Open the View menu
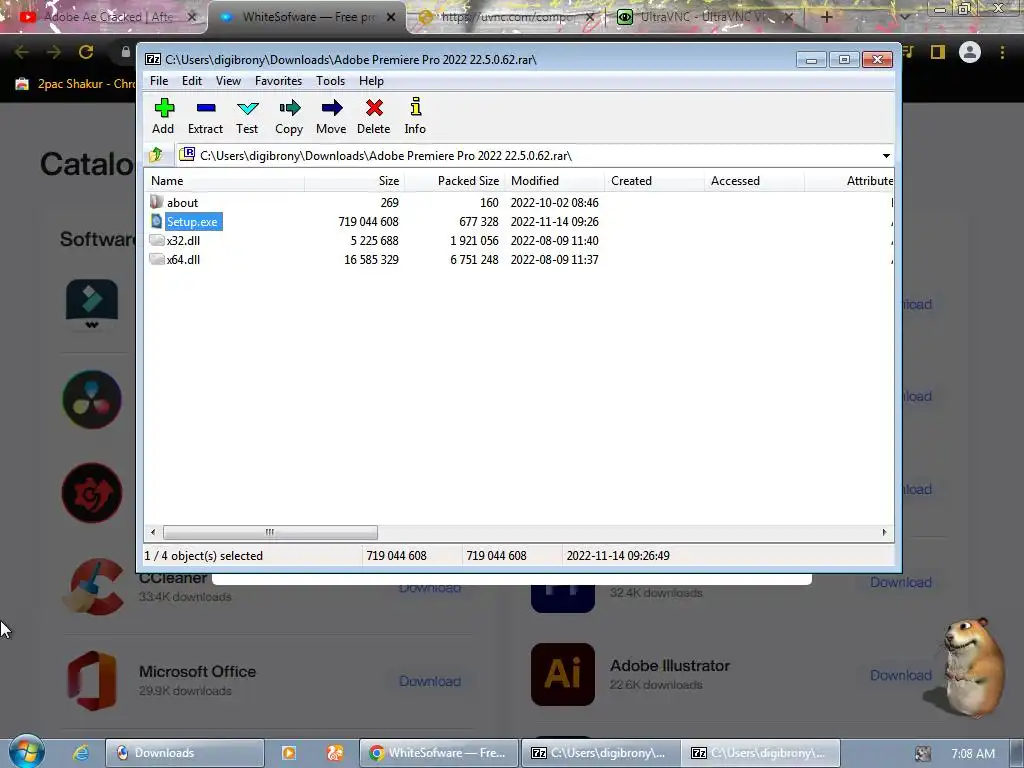The height and width of the screenshot is (768, 1024). click(228, 80)
